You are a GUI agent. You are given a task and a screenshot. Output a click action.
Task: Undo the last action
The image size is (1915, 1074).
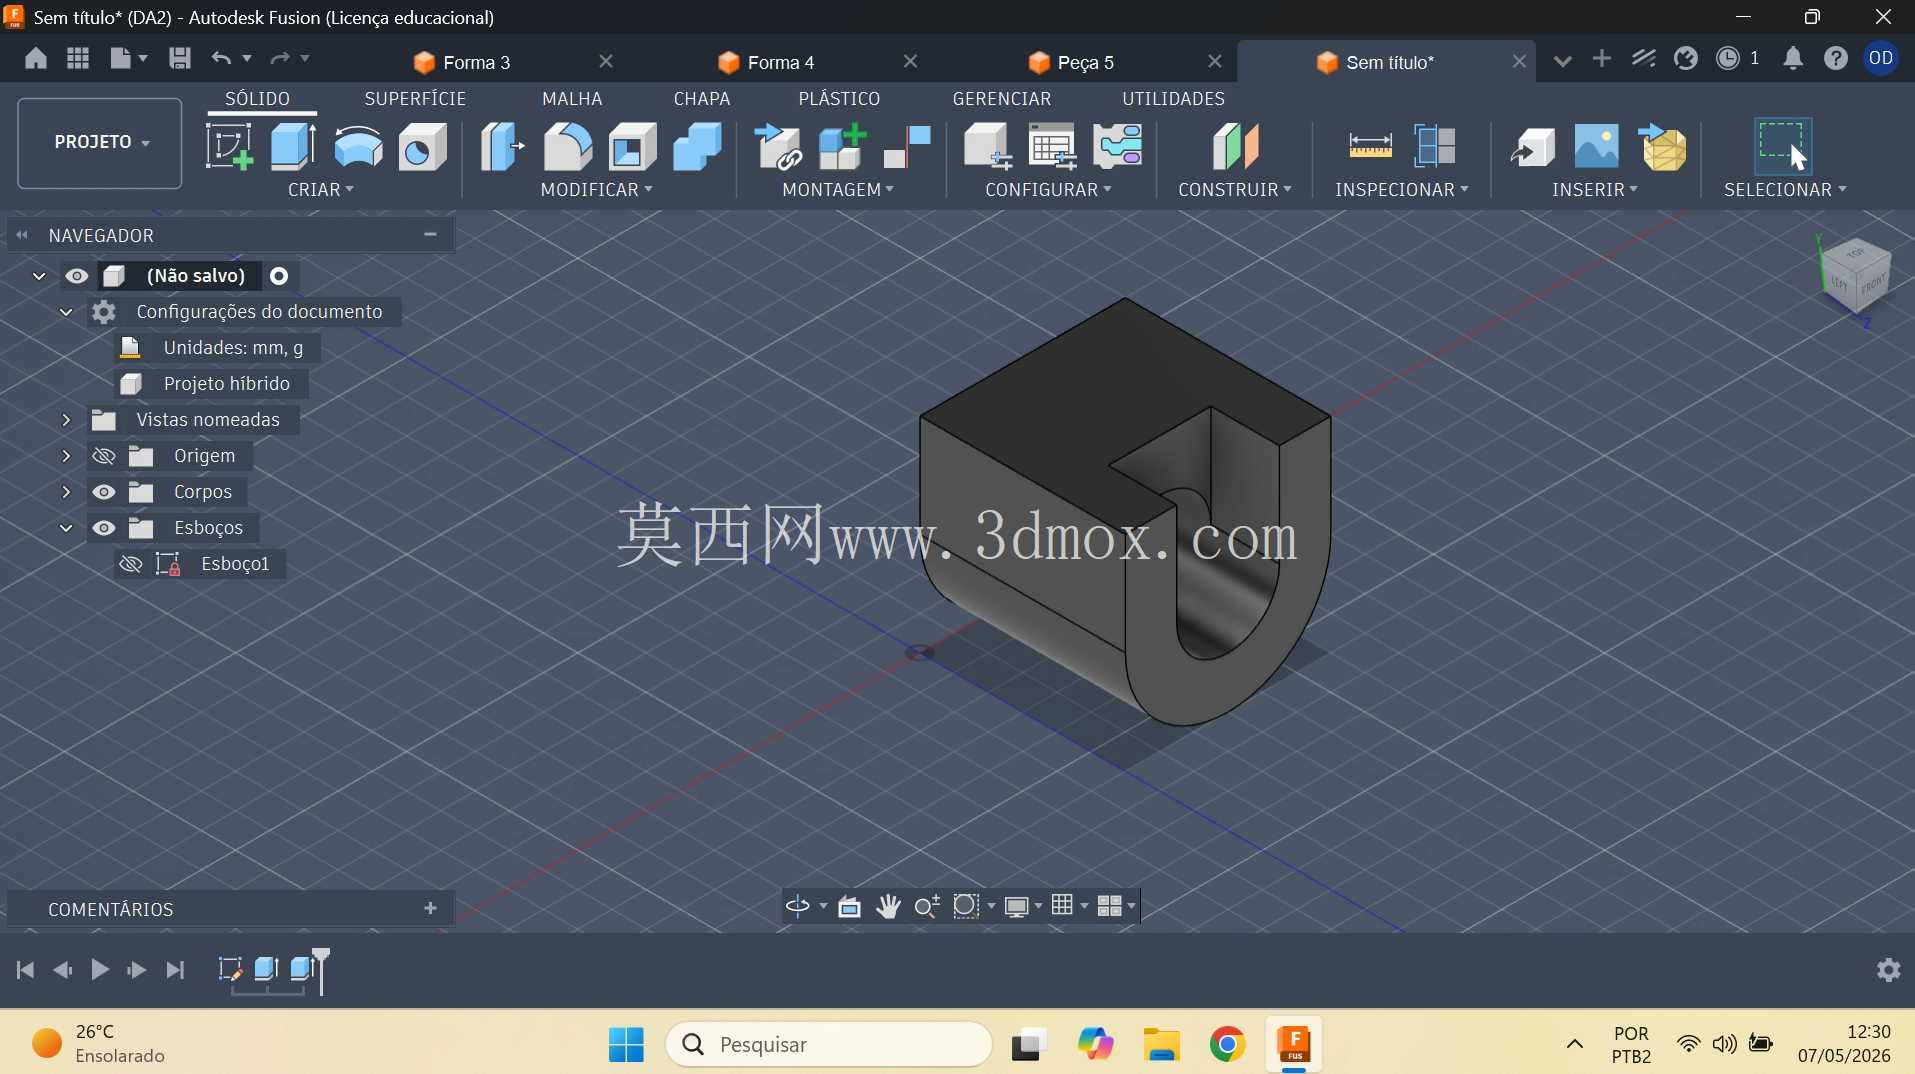(221, 58)
